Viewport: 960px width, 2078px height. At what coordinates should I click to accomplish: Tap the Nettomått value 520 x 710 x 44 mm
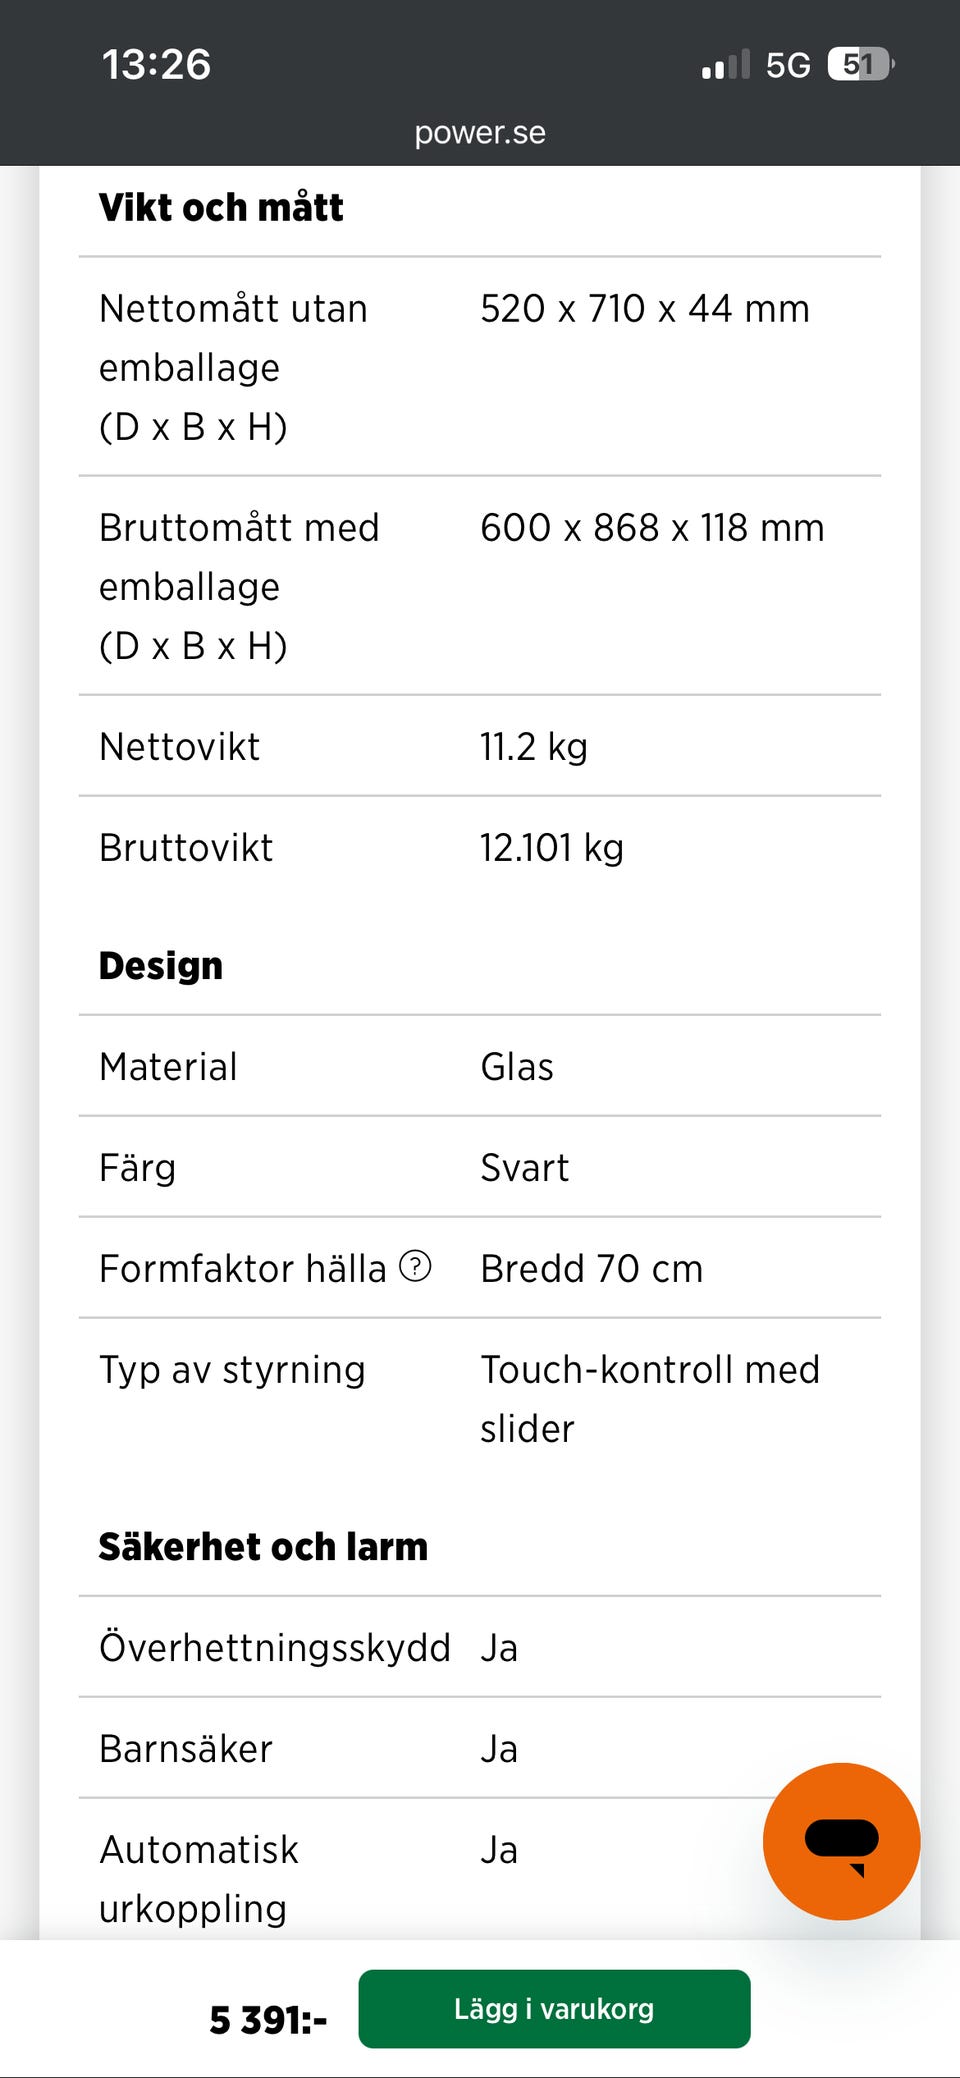pos(645,309)
